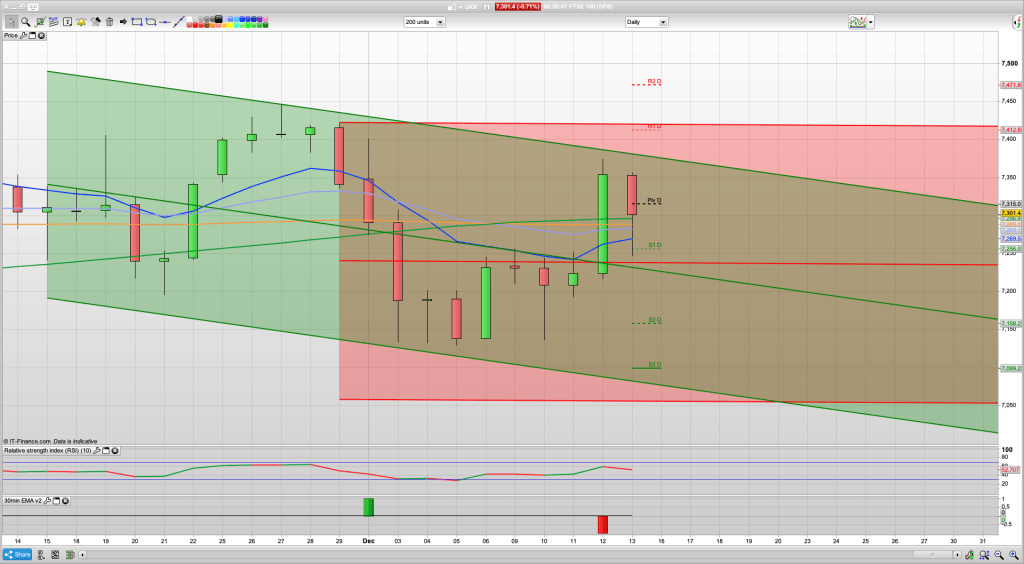1024x564 pixels.
Task: Close the 30min EMA v2 panel
Action: 65,501
